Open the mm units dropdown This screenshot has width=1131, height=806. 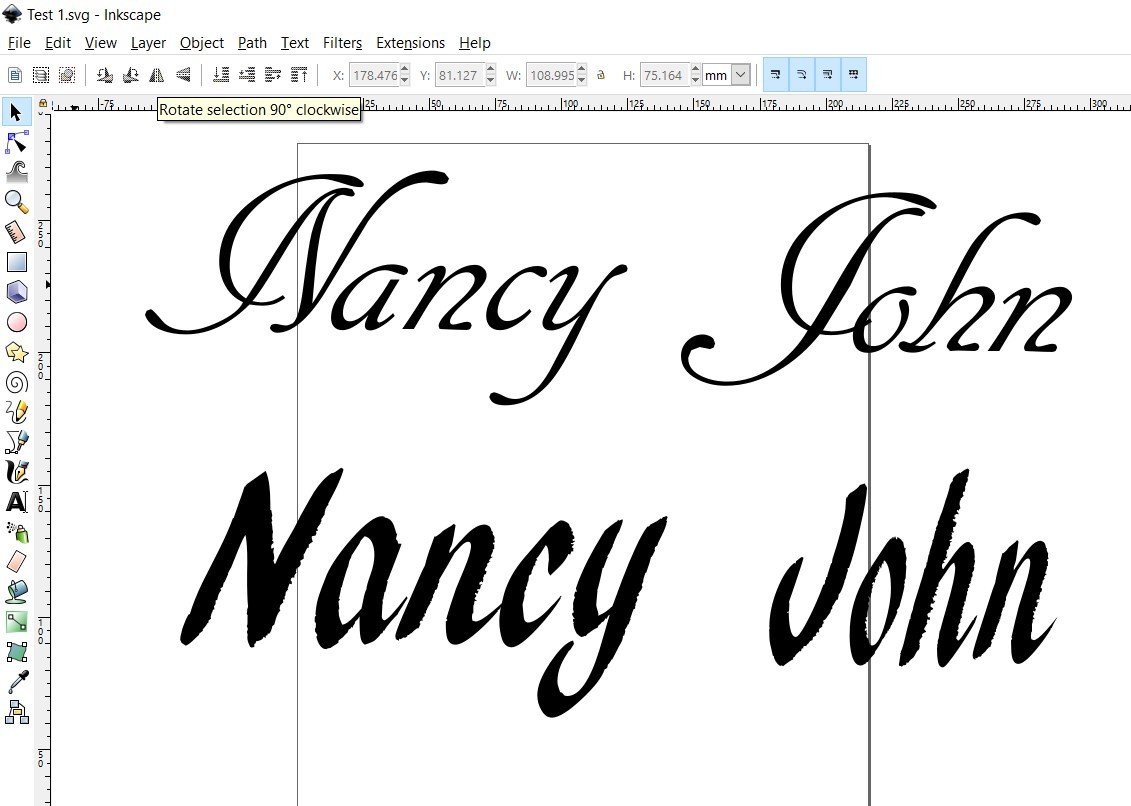(740, 74)
